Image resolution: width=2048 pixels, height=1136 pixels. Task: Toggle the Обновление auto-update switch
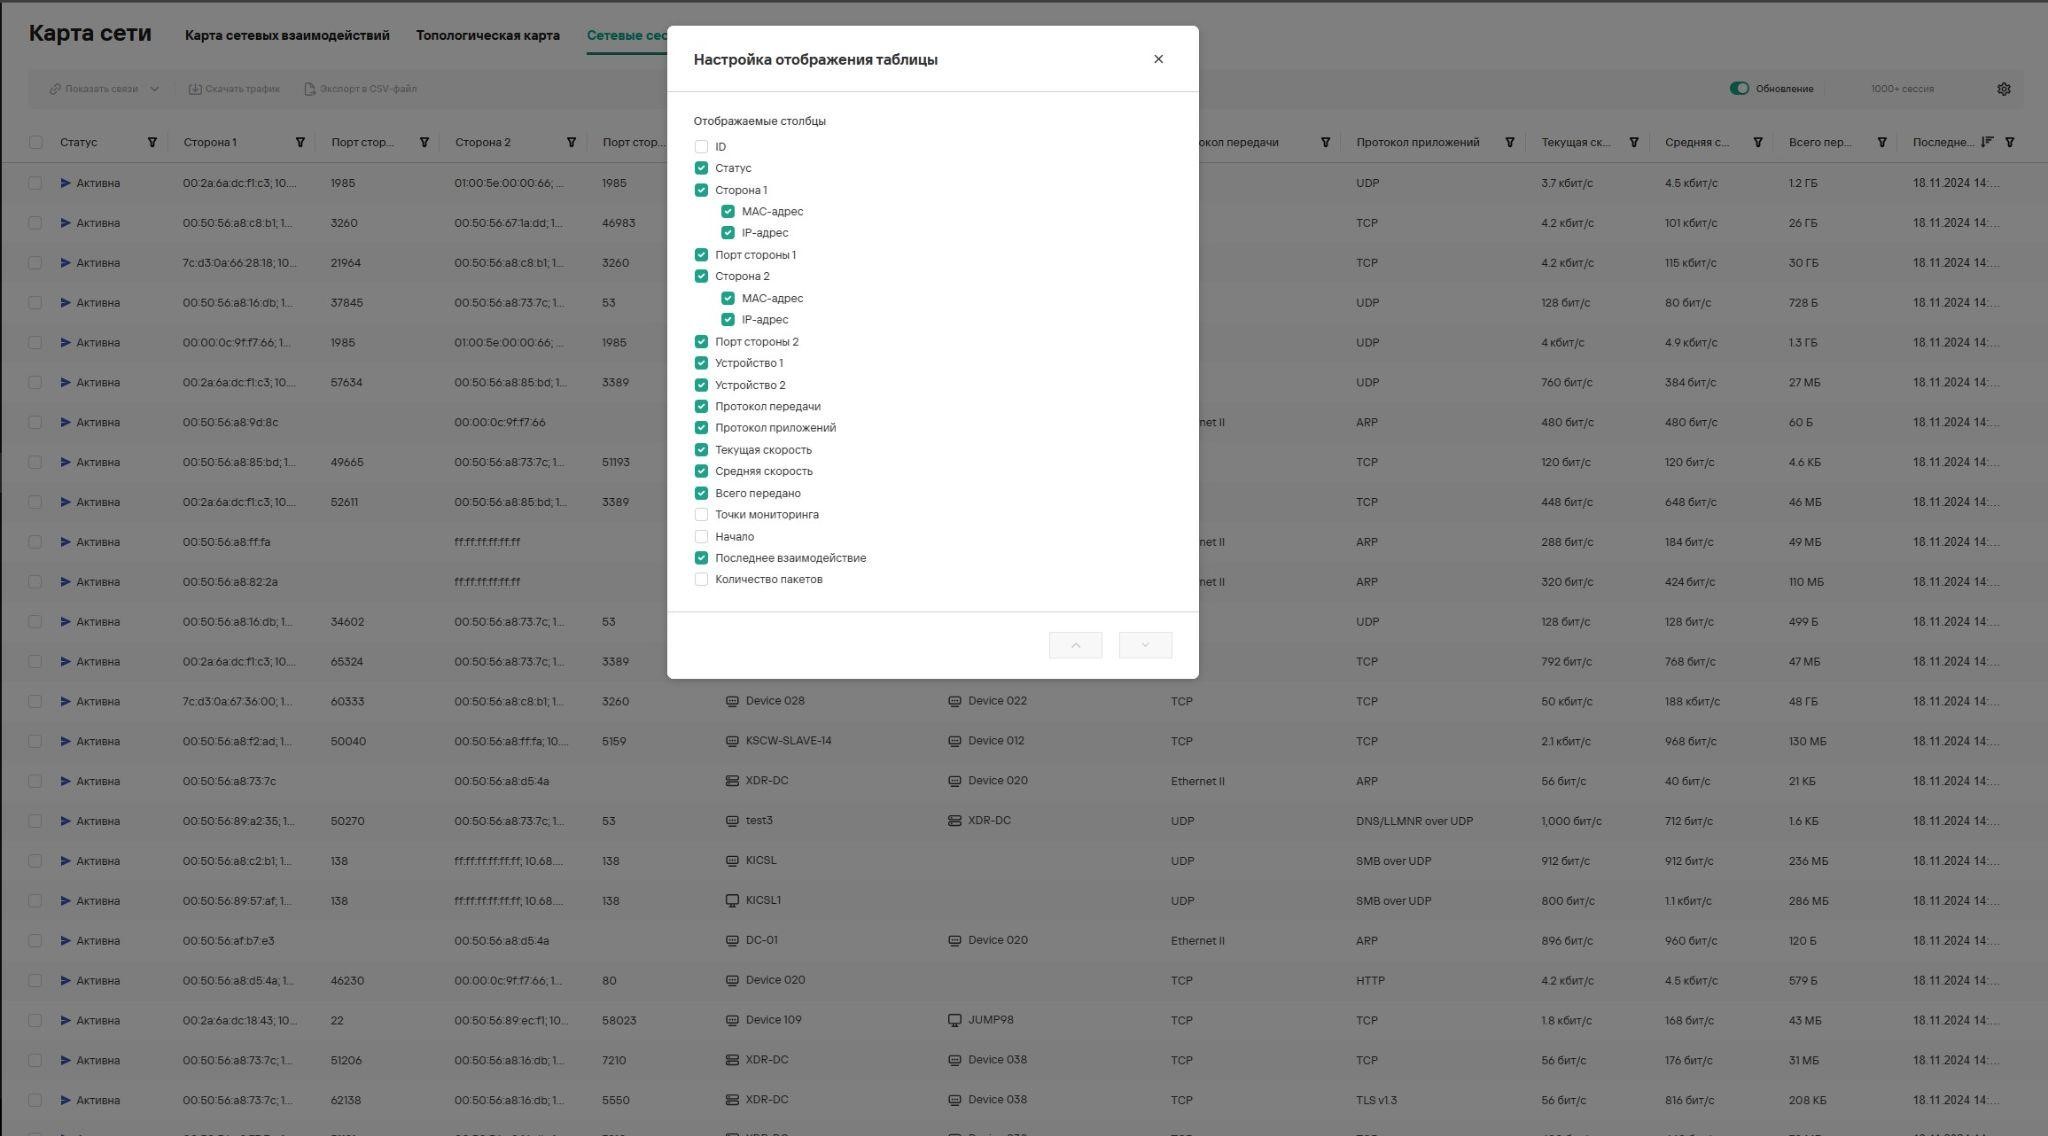[x=1739, y=89]
